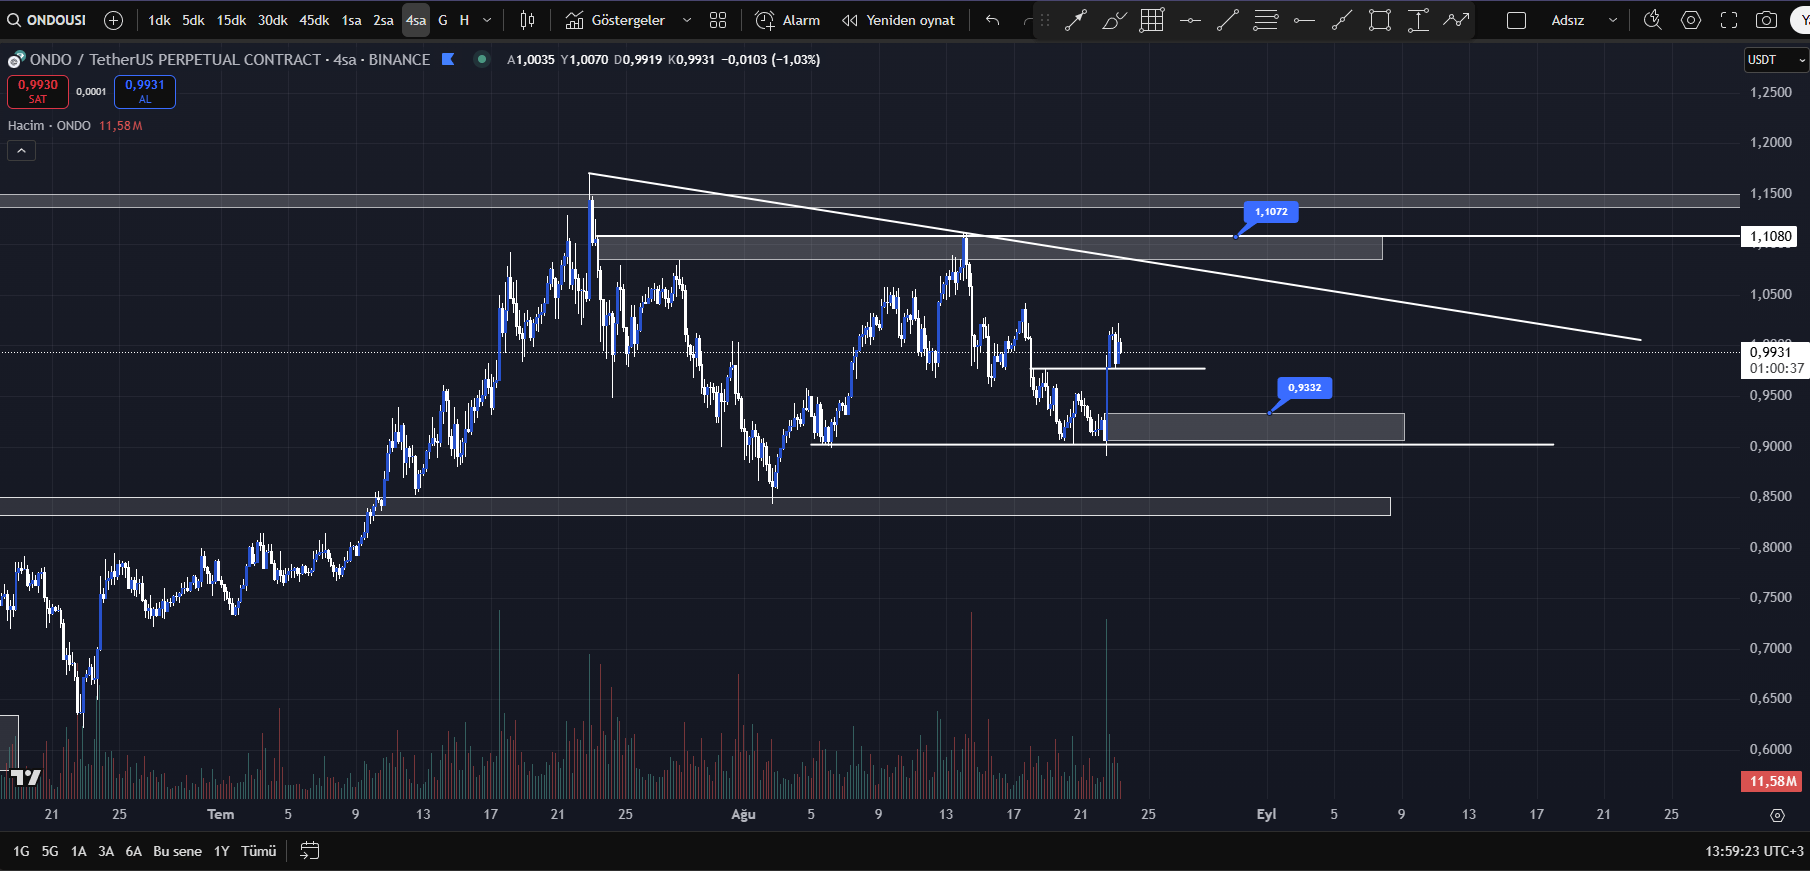The width and height of the screenshot is (1810, 871).
Task: Open the candlestick chart type selector
Action: point(527,20)
